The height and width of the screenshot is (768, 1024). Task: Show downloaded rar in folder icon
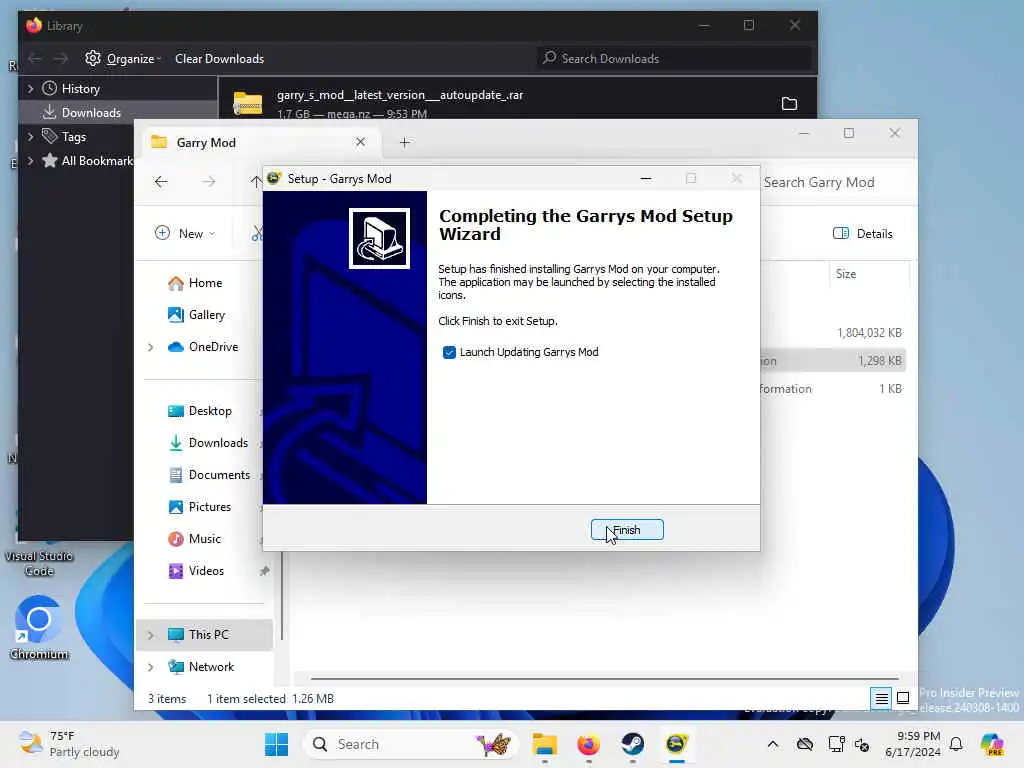point(789,103)
